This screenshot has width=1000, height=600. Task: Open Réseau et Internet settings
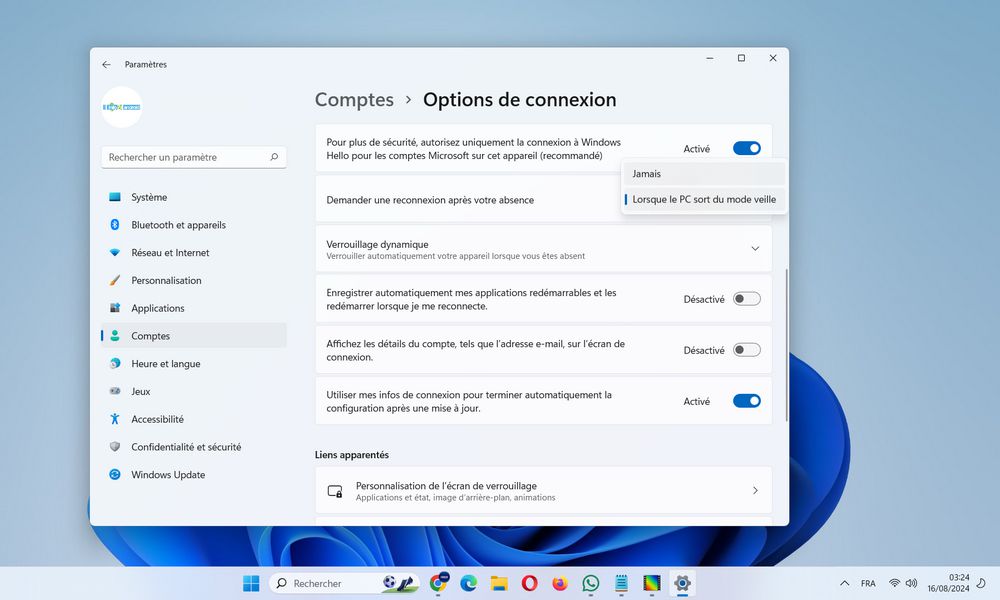[175, 253]
